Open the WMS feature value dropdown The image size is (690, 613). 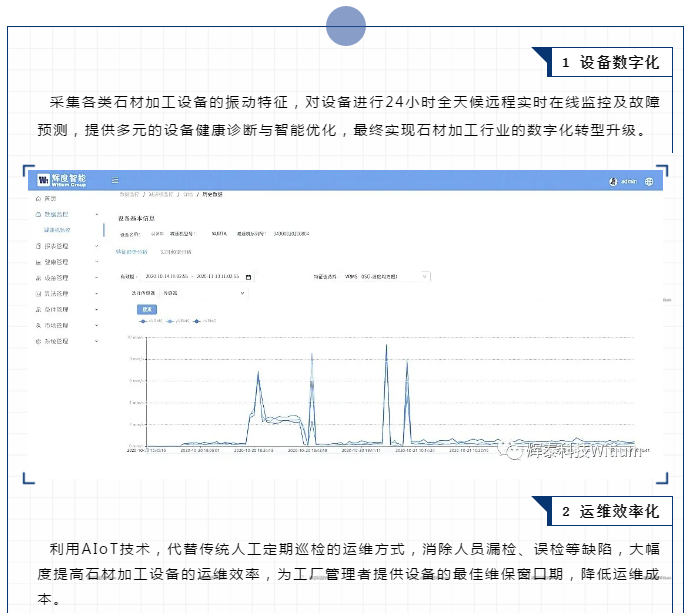click(x=385, y=275)
